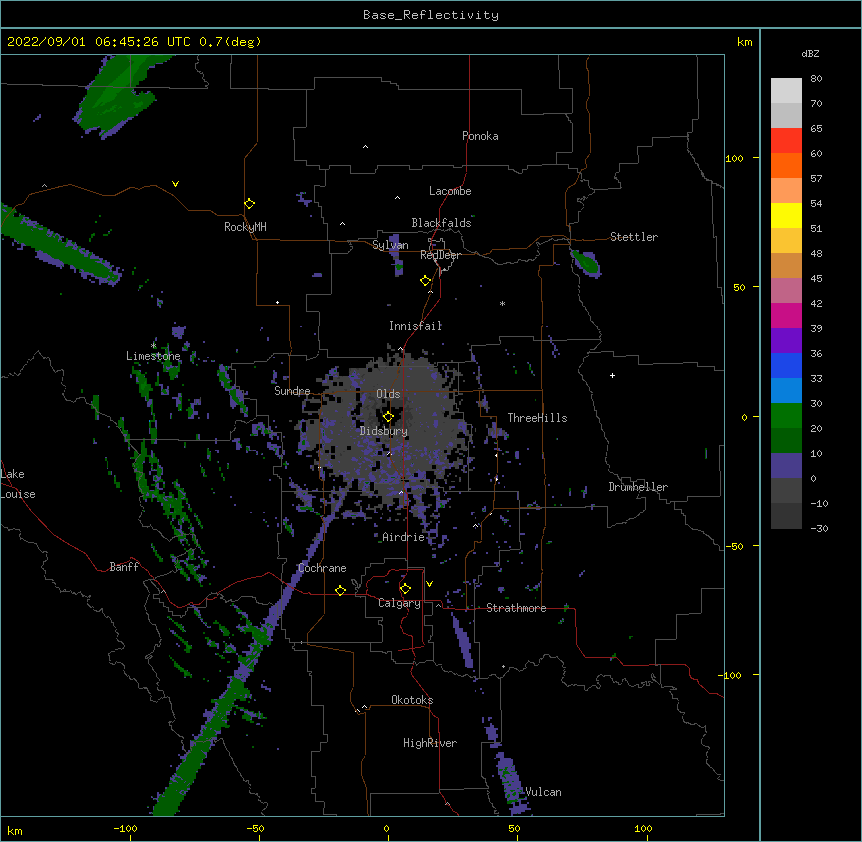
Task: Click the HighRiver label
Action: (x=430, y=743)
